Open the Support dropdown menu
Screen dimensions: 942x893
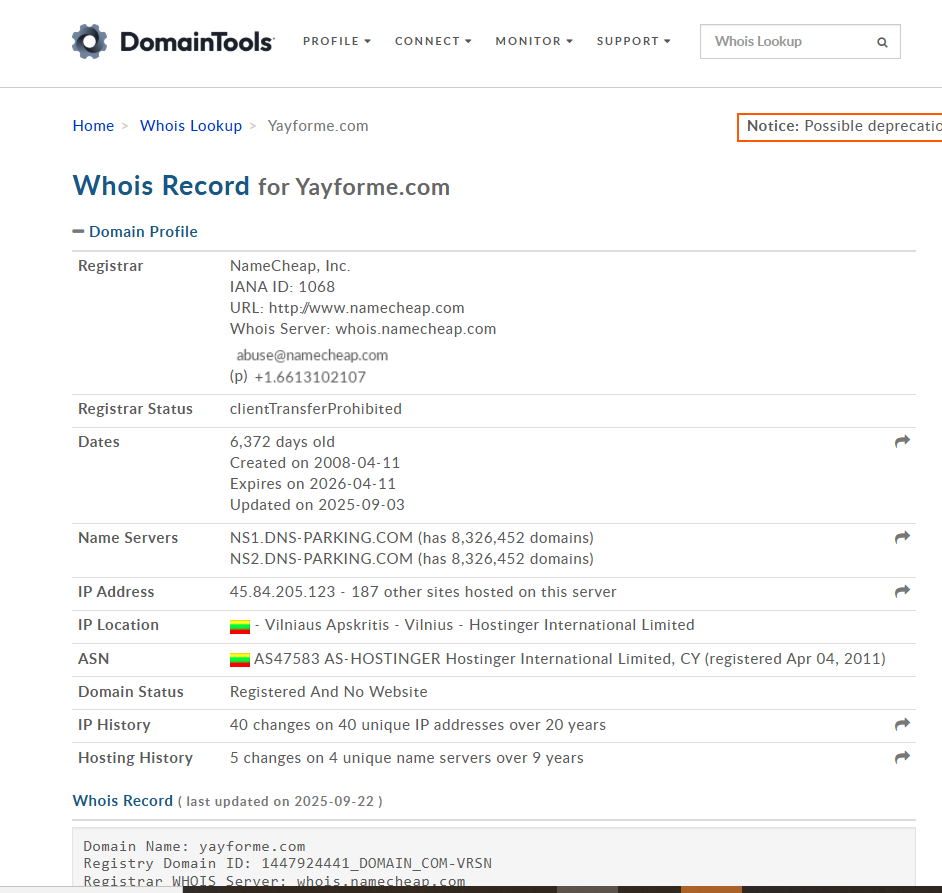[x=633, y=41]
